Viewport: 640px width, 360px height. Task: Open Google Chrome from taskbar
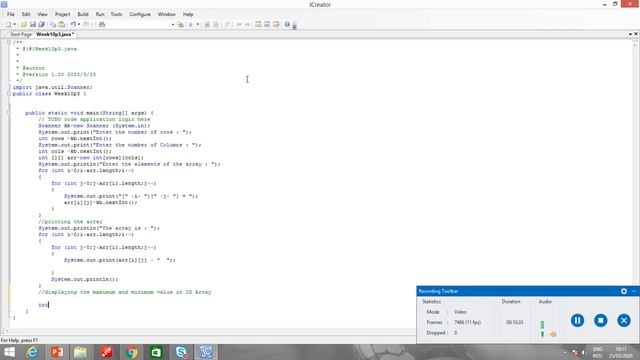pos(132,352)
